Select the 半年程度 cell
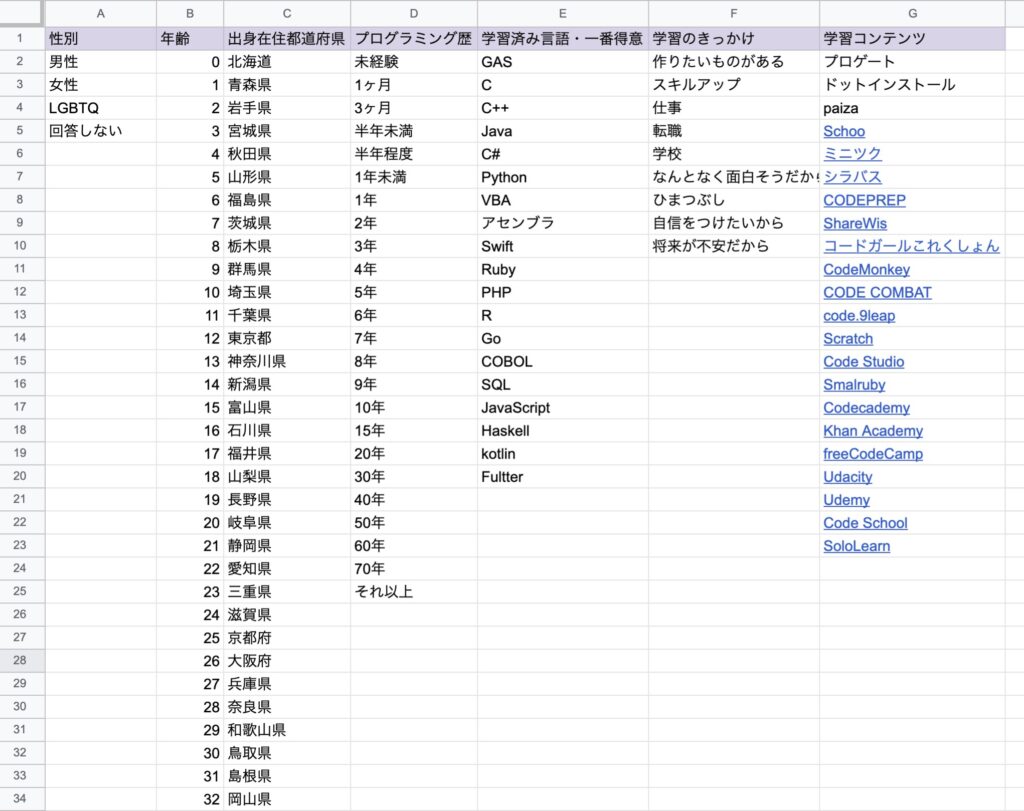1024x811 pixels. coord(413,154)
